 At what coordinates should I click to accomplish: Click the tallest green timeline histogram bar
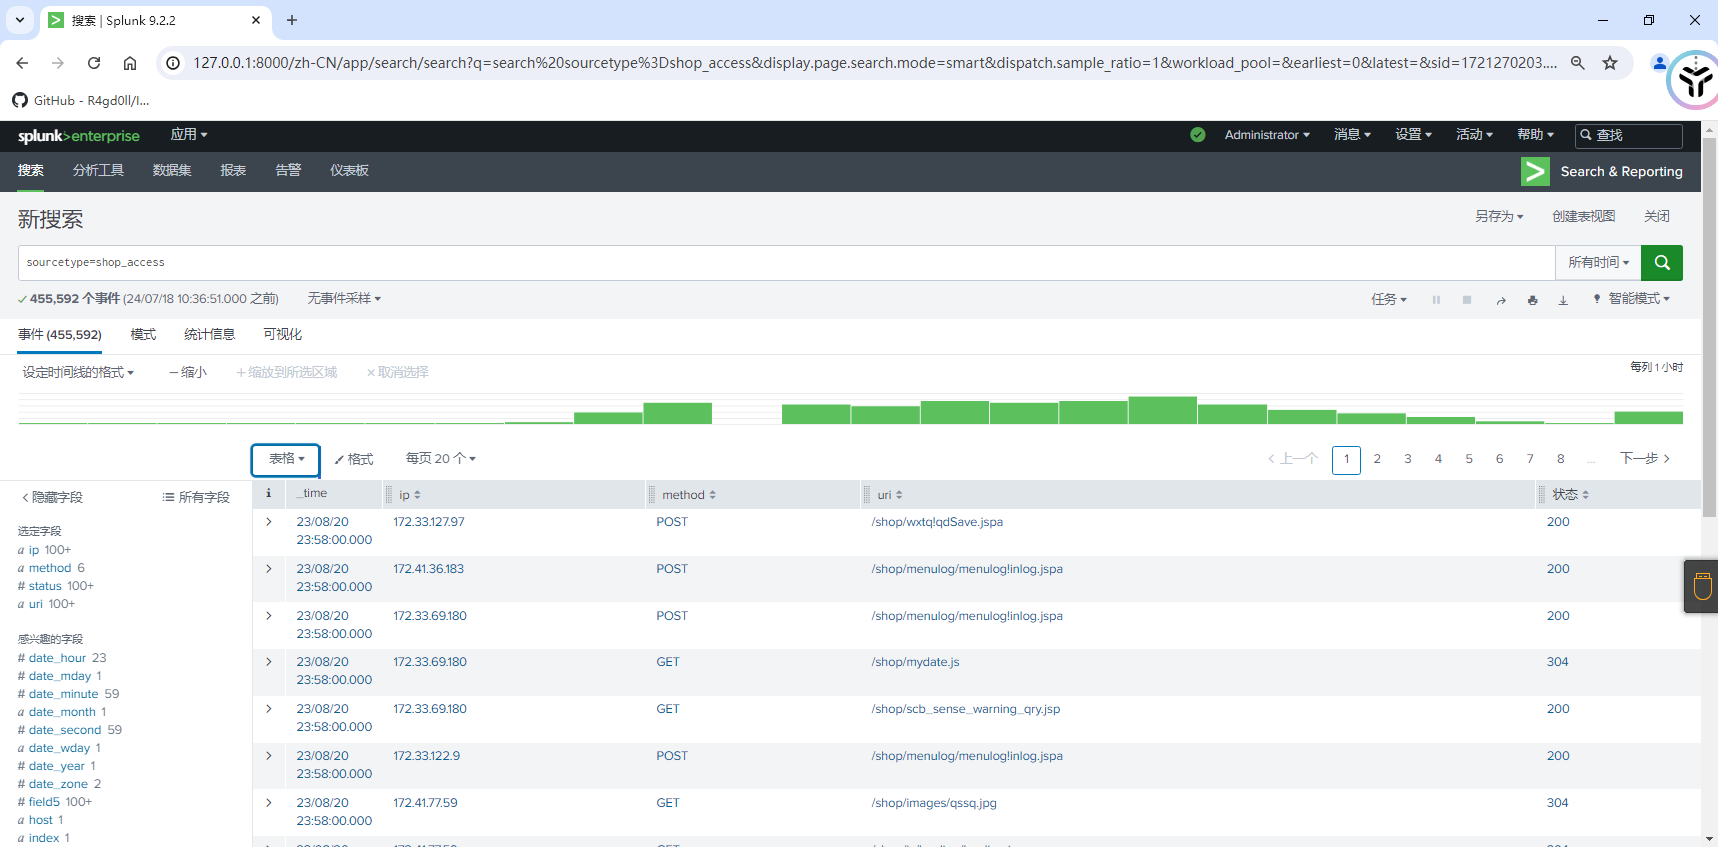pyautogui.click(x=1162, y=410)
